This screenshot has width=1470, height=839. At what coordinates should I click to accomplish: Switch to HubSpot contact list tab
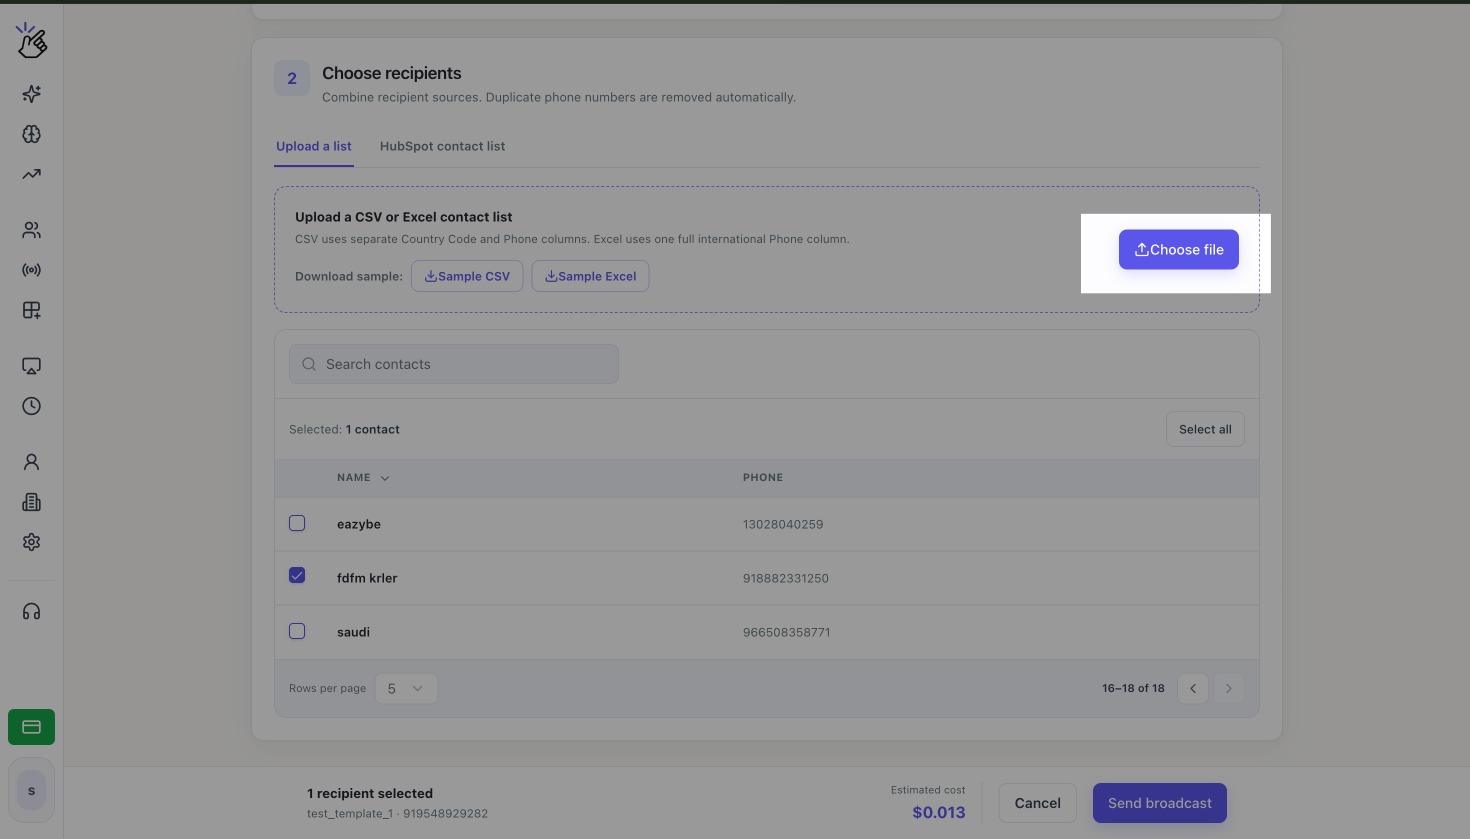442,146
